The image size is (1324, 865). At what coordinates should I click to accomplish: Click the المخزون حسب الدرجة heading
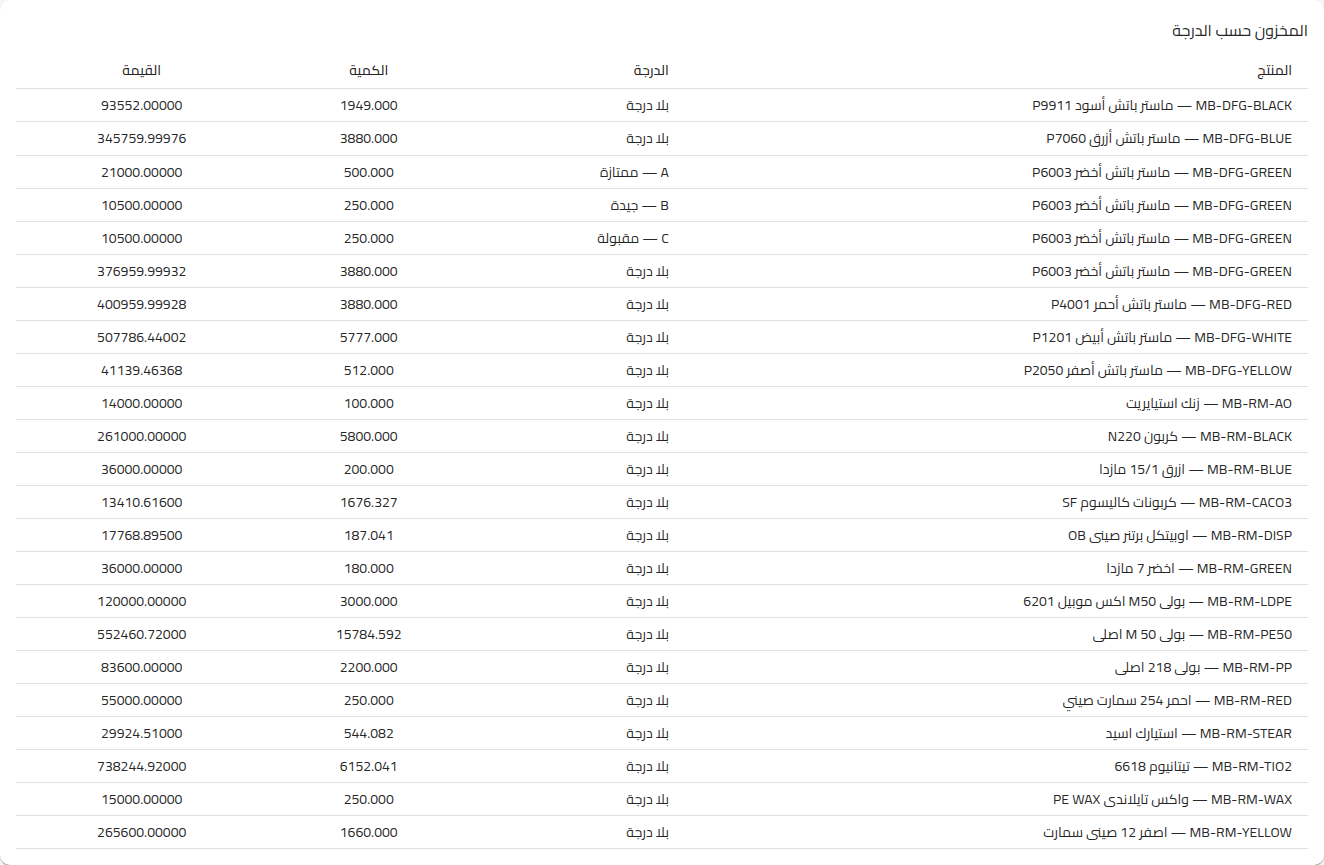(x=1240, y=31)
